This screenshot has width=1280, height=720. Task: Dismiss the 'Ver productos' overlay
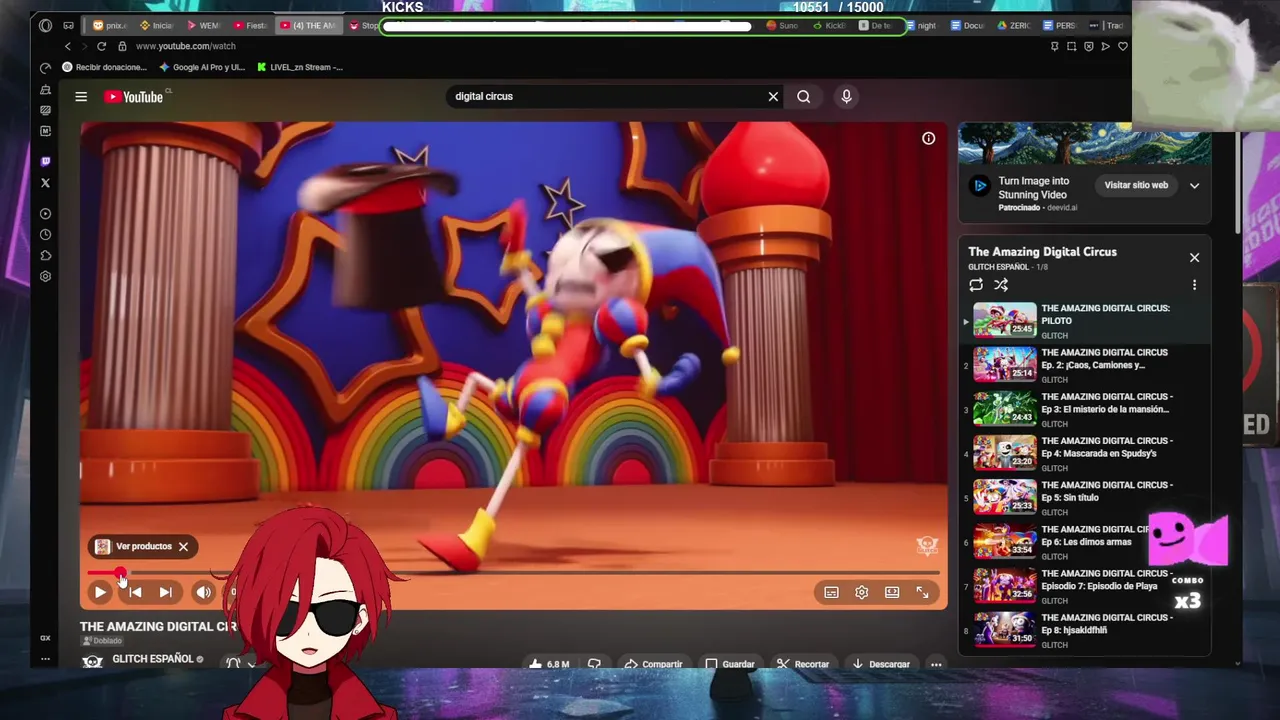183,546
